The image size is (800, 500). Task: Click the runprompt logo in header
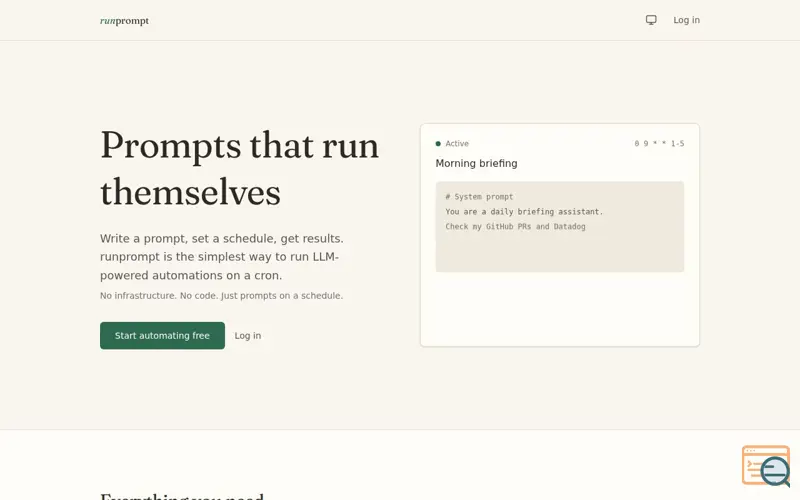point(124,20)
